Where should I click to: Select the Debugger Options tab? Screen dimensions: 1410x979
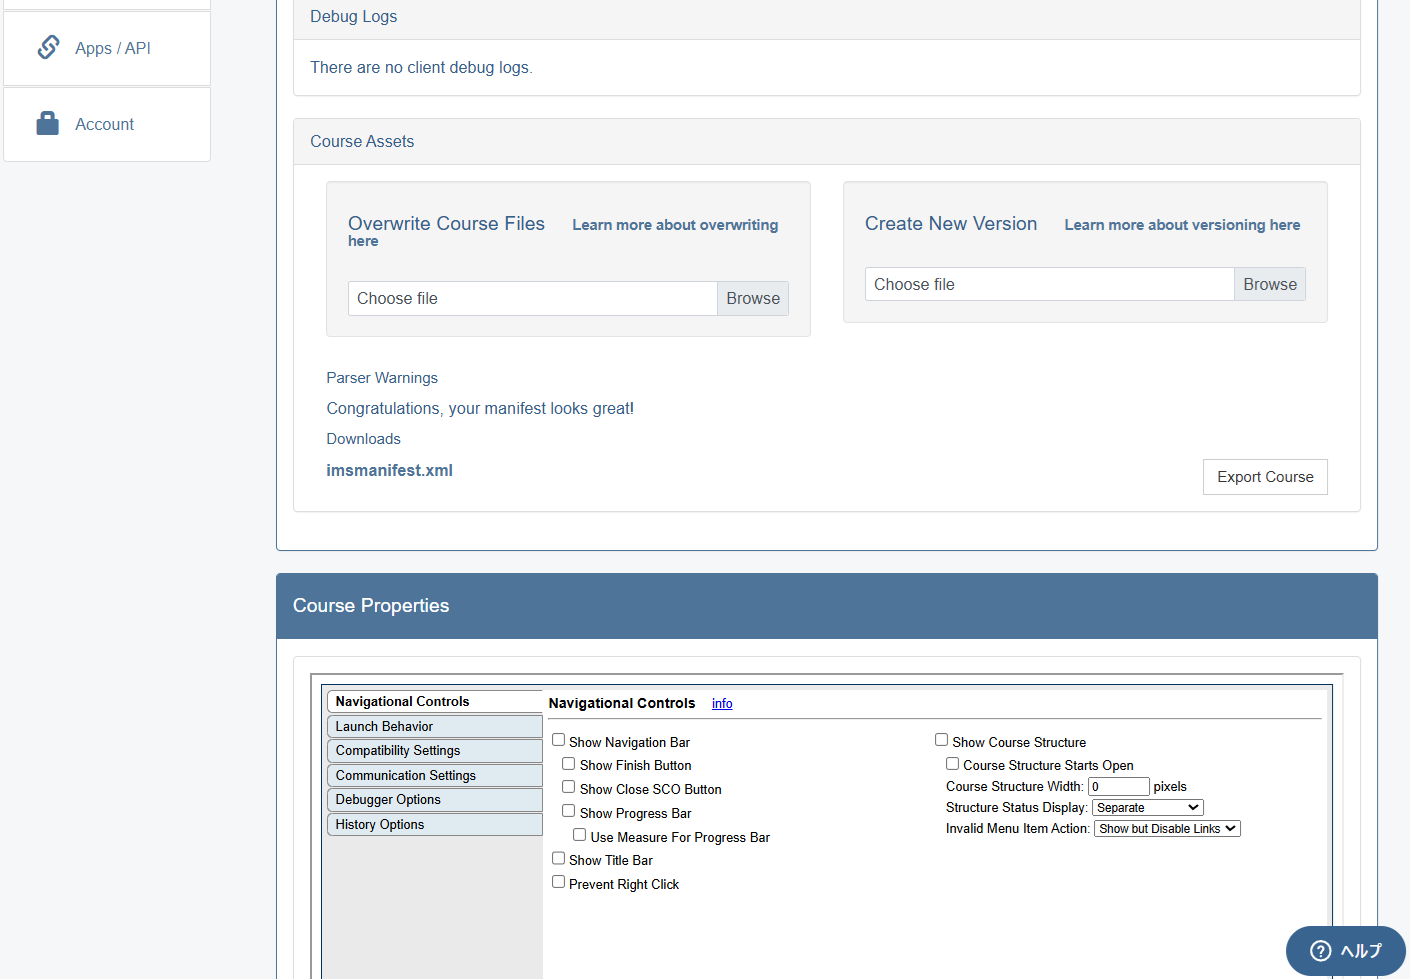click(x=434, y=800)
